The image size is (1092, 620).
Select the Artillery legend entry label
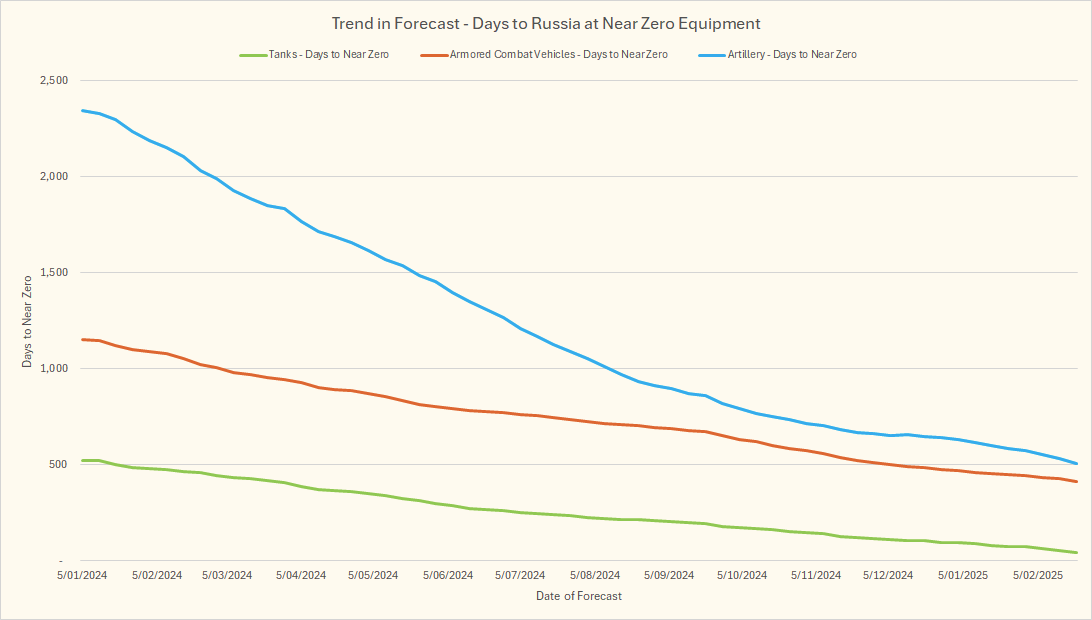click(x=787, y=55)
